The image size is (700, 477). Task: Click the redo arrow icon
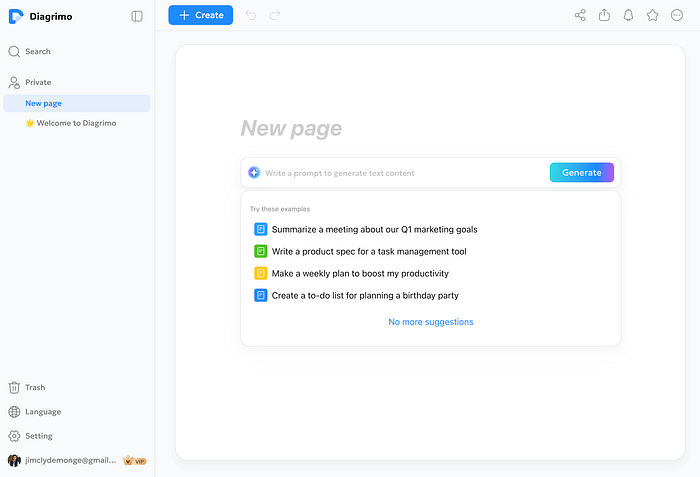(275, 15)
